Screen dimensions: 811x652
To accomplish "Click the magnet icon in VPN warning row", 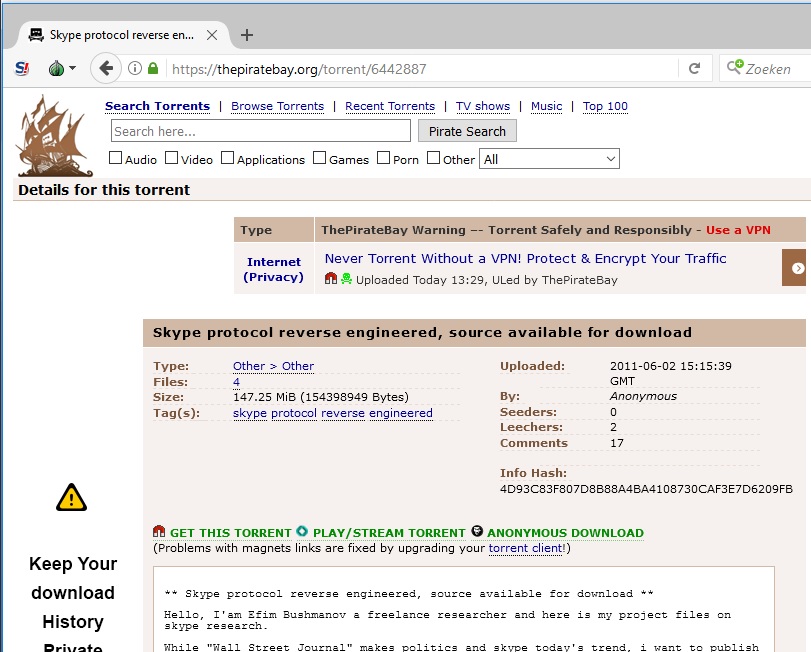I will [331, 279].
